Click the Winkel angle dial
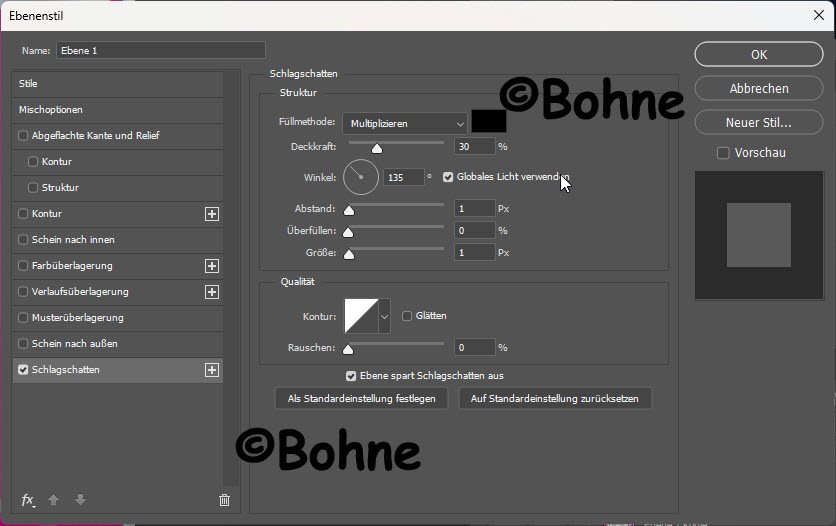The width and height of the screenshot is (836, 526). [361, 177]
